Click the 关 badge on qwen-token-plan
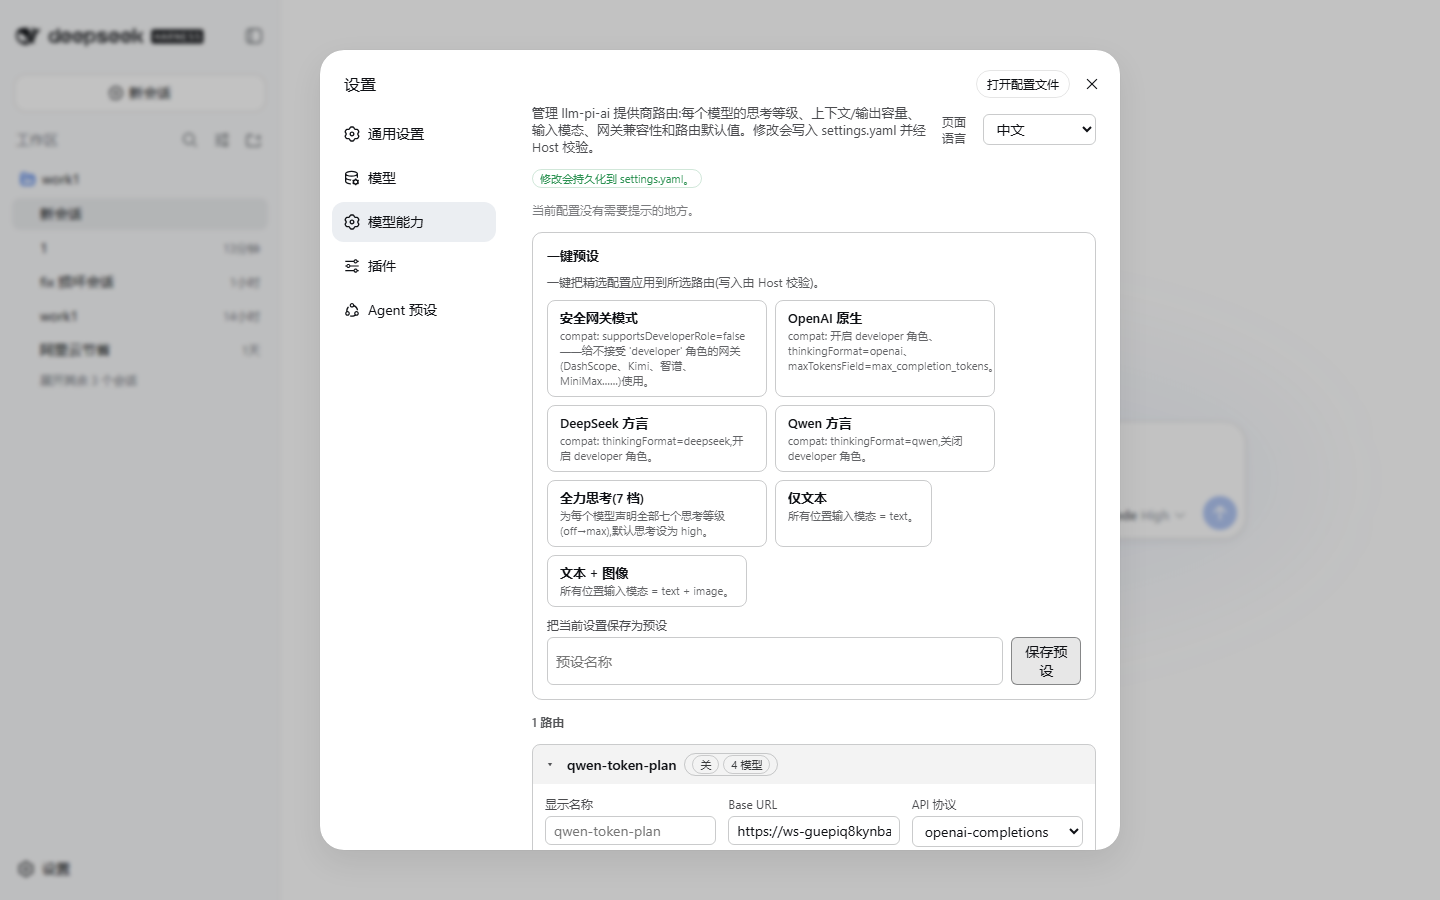The width and height of the screenshot is (1440, 900). 705,765
